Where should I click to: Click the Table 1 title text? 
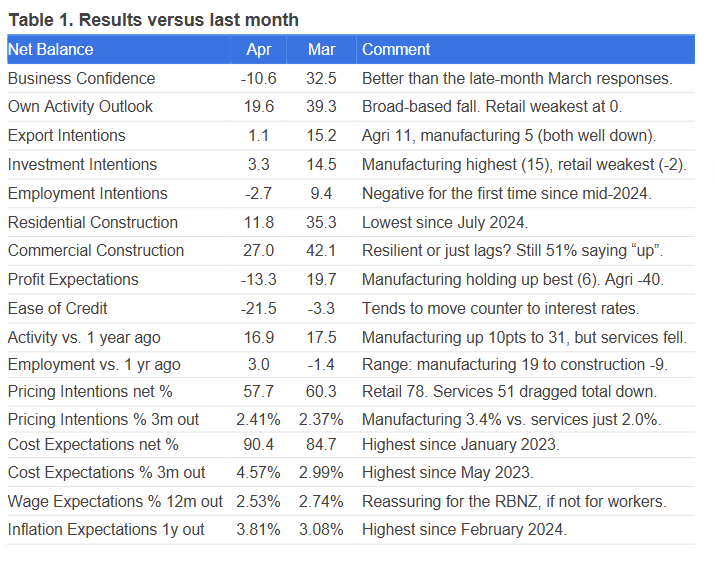pyautogui.click(x=152, y=20)
